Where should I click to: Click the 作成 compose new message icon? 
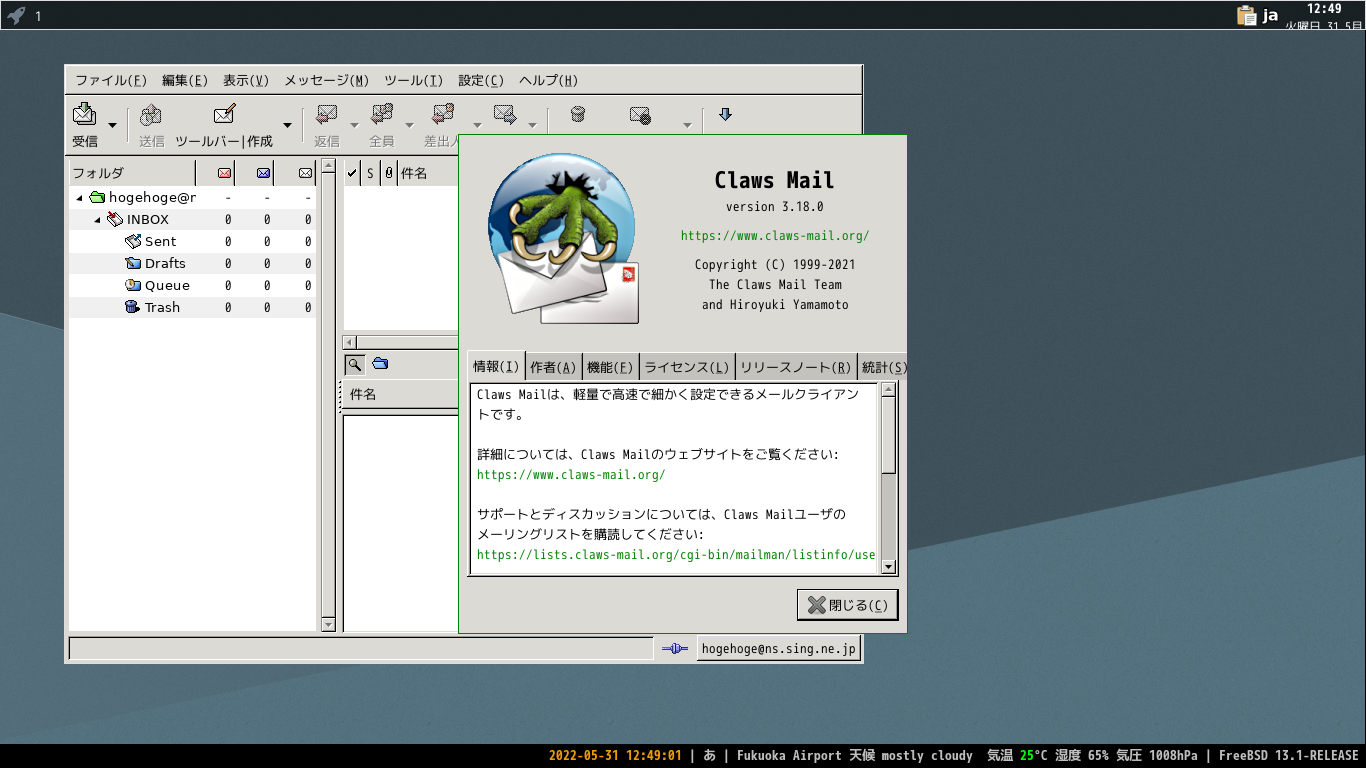pyautogui.click(x=225, y=114)
